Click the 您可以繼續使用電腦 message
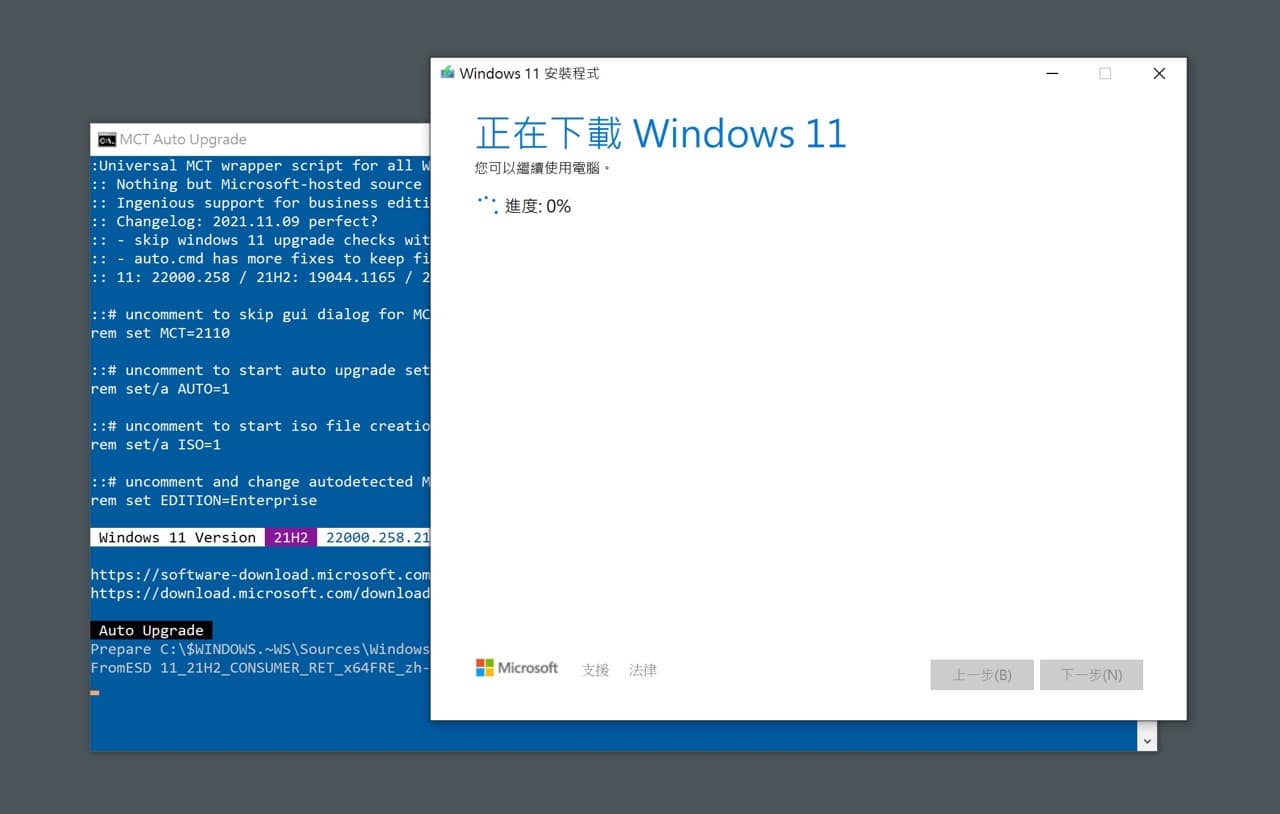The width and height of the screenshot is (1280, 814). [x=542, y=168]
